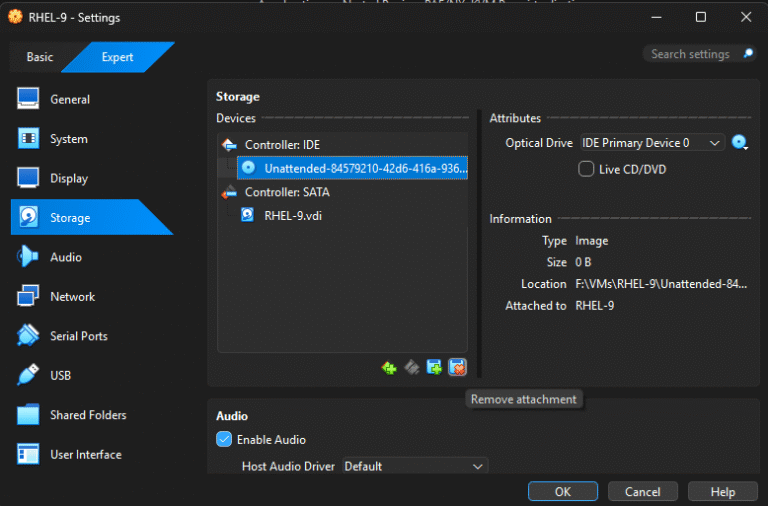This screenshot has height=506, width=768.
Task: Open the Optical Drive dropdown
Action: (x=652, y=143)
